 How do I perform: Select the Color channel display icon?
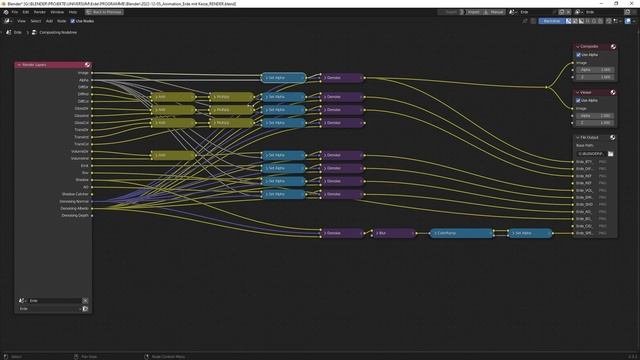(x=575, y=21)
